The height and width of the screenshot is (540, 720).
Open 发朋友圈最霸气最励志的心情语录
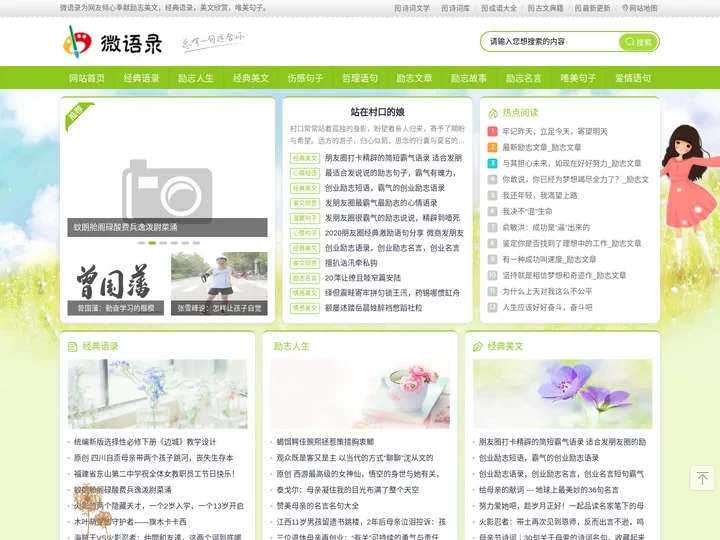click(381, 203)
